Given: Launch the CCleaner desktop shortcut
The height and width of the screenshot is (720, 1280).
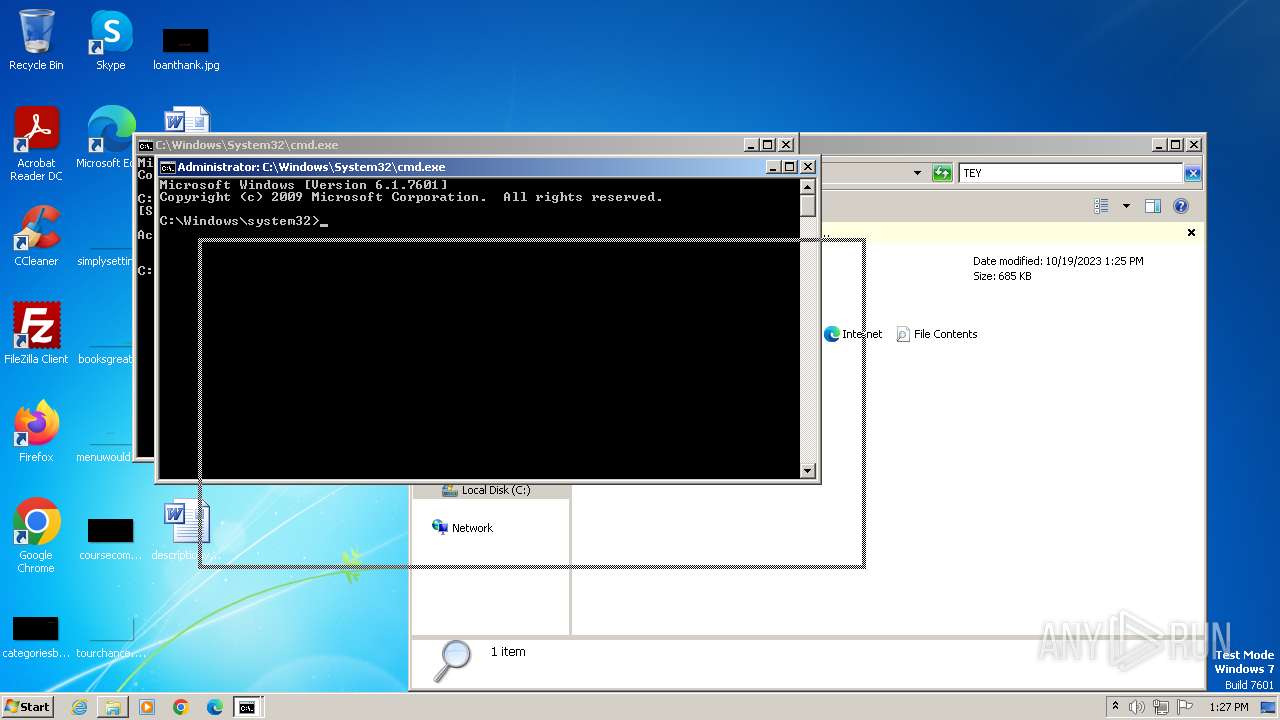Looking at the screenshot, I should [x=36, y=236].
